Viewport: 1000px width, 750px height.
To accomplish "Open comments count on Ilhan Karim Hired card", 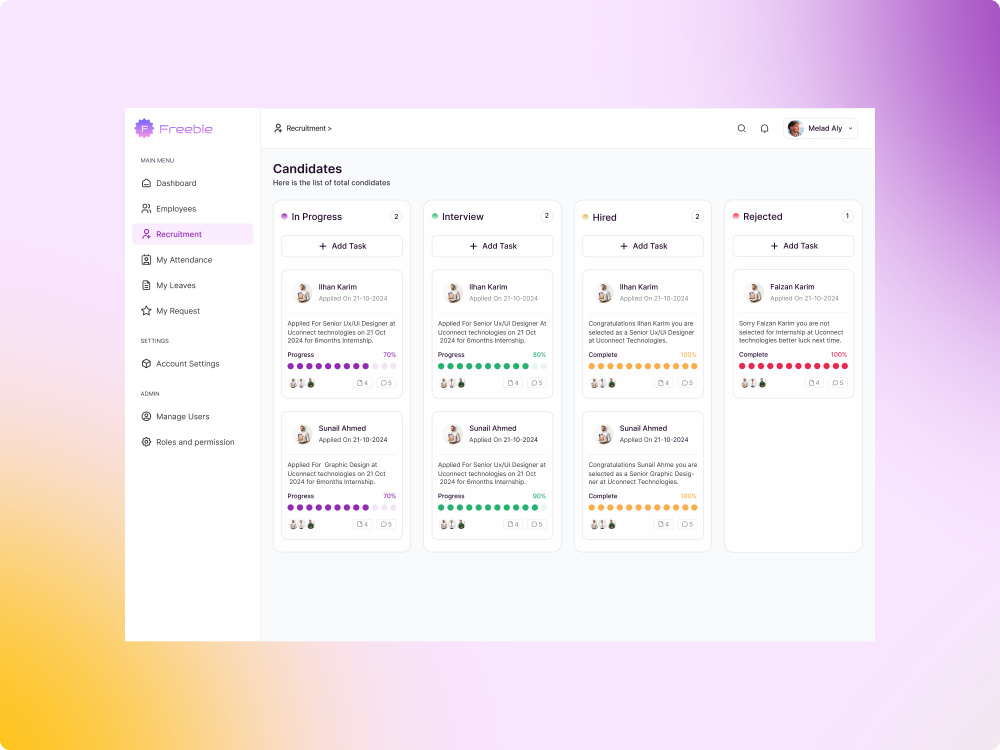I will 688,383.
